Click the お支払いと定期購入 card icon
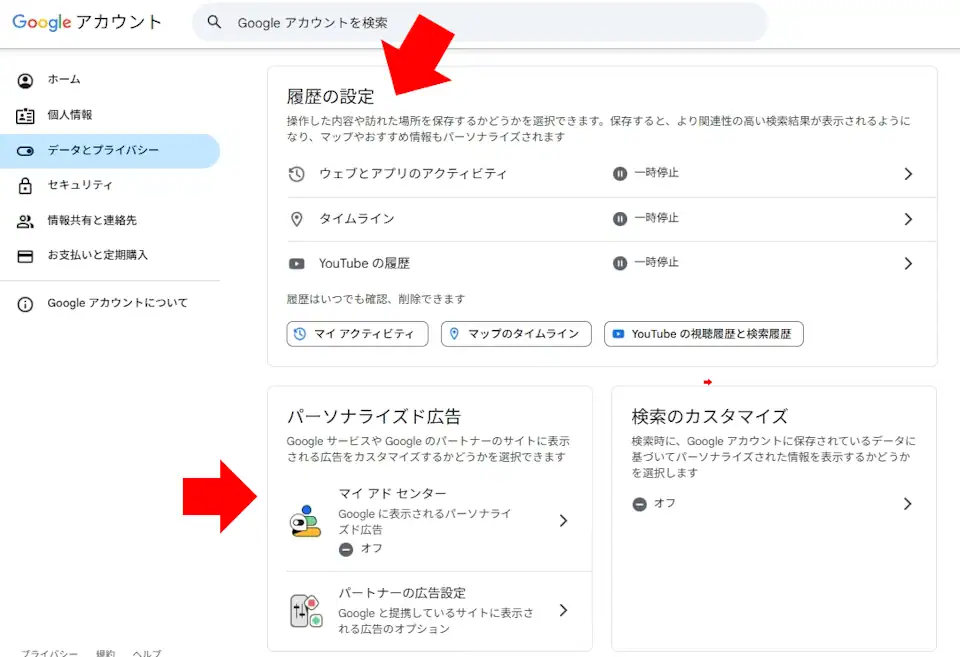The height and width of the screenshot is (657, 960). coord(25,256)
